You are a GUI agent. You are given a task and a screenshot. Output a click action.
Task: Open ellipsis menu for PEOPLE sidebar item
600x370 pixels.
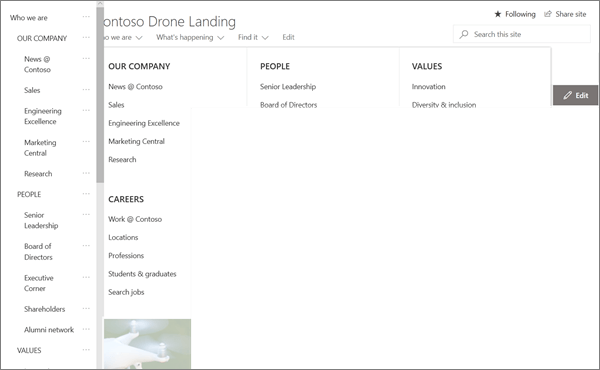point(86,194)
